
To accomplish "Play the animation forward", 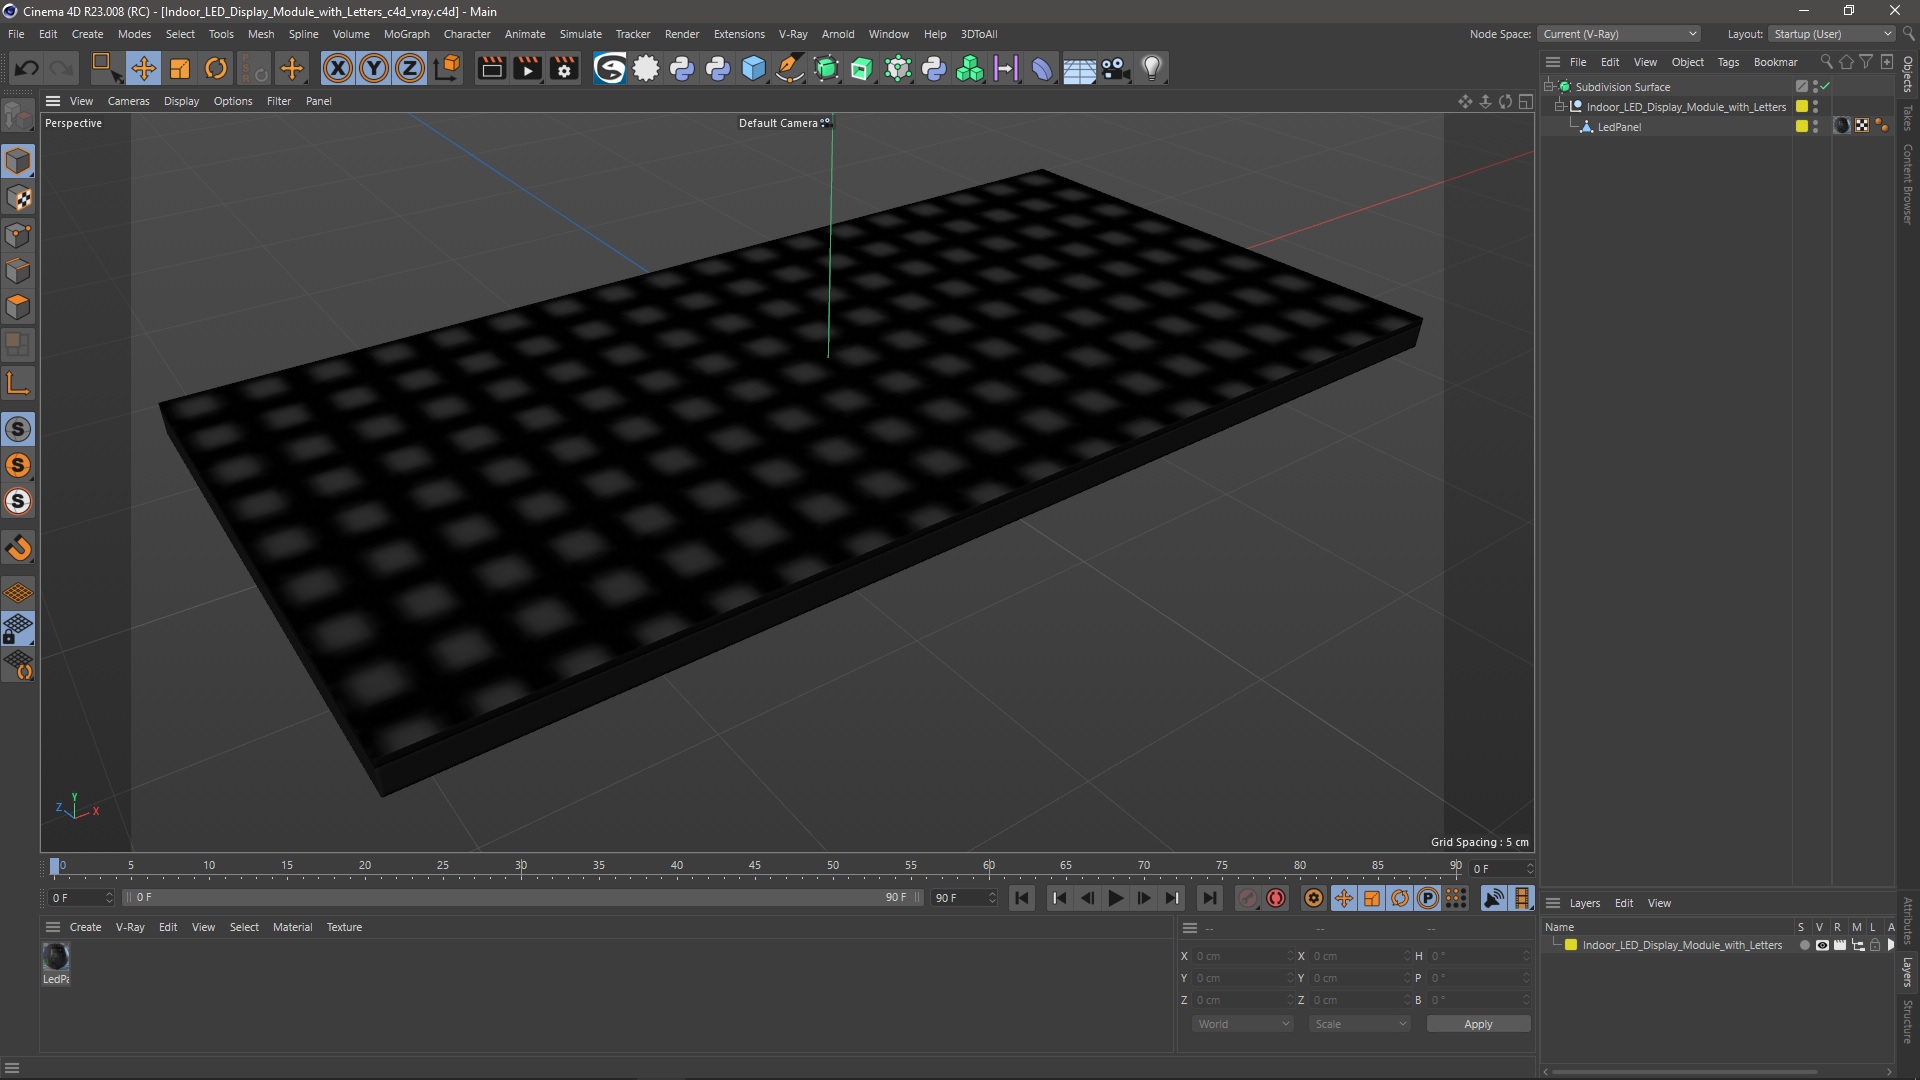I will click(1115, 898).
